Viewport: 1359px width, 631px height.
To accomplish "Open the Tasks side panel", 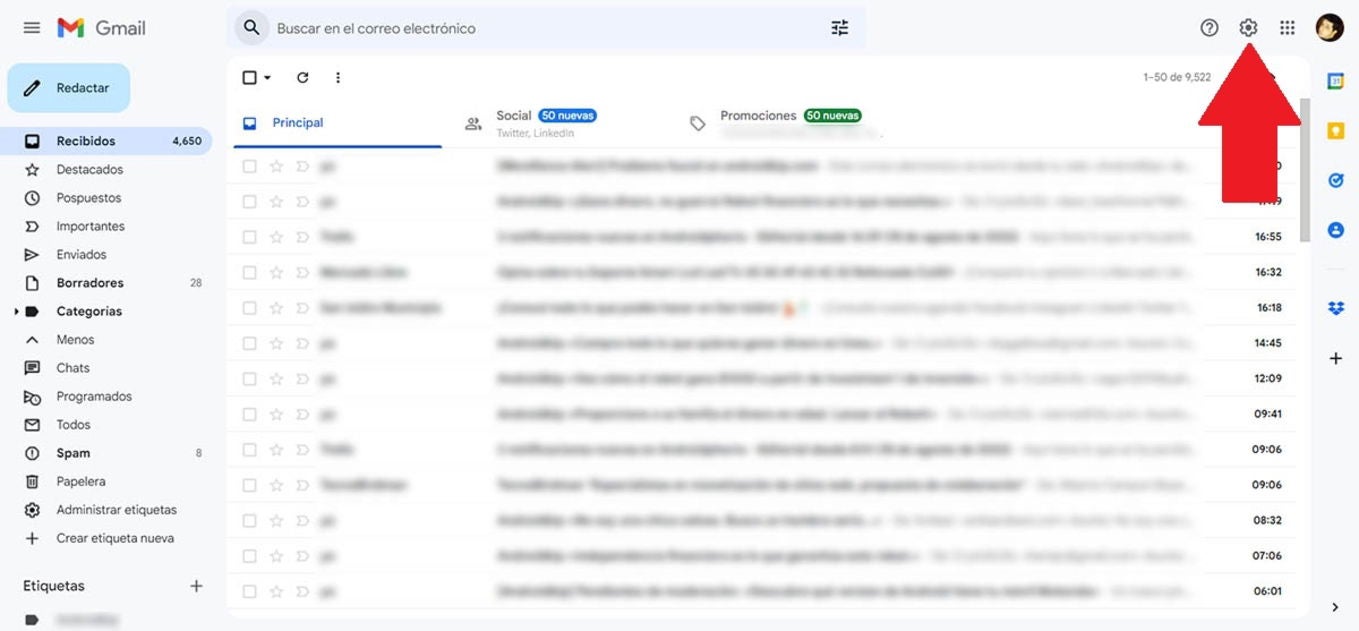I will pos(1336,180).
